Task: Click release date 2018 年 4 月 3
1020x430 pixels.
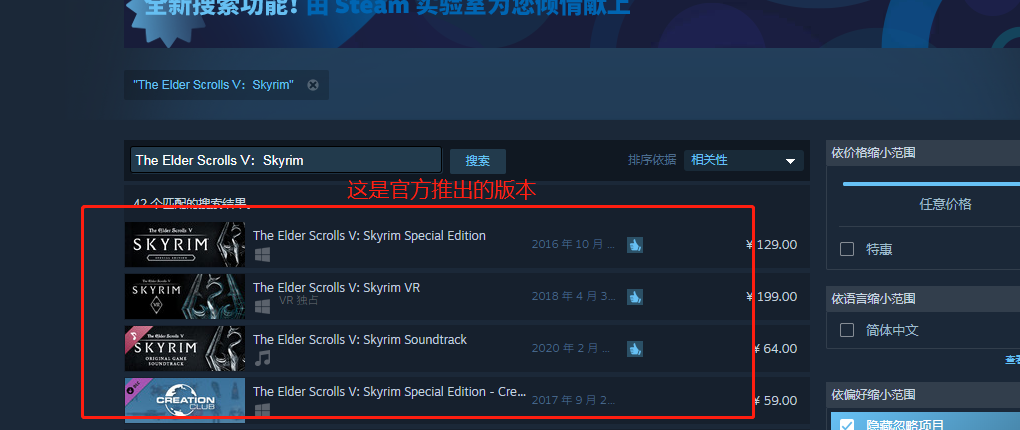Action: click(x=573, y=297)
